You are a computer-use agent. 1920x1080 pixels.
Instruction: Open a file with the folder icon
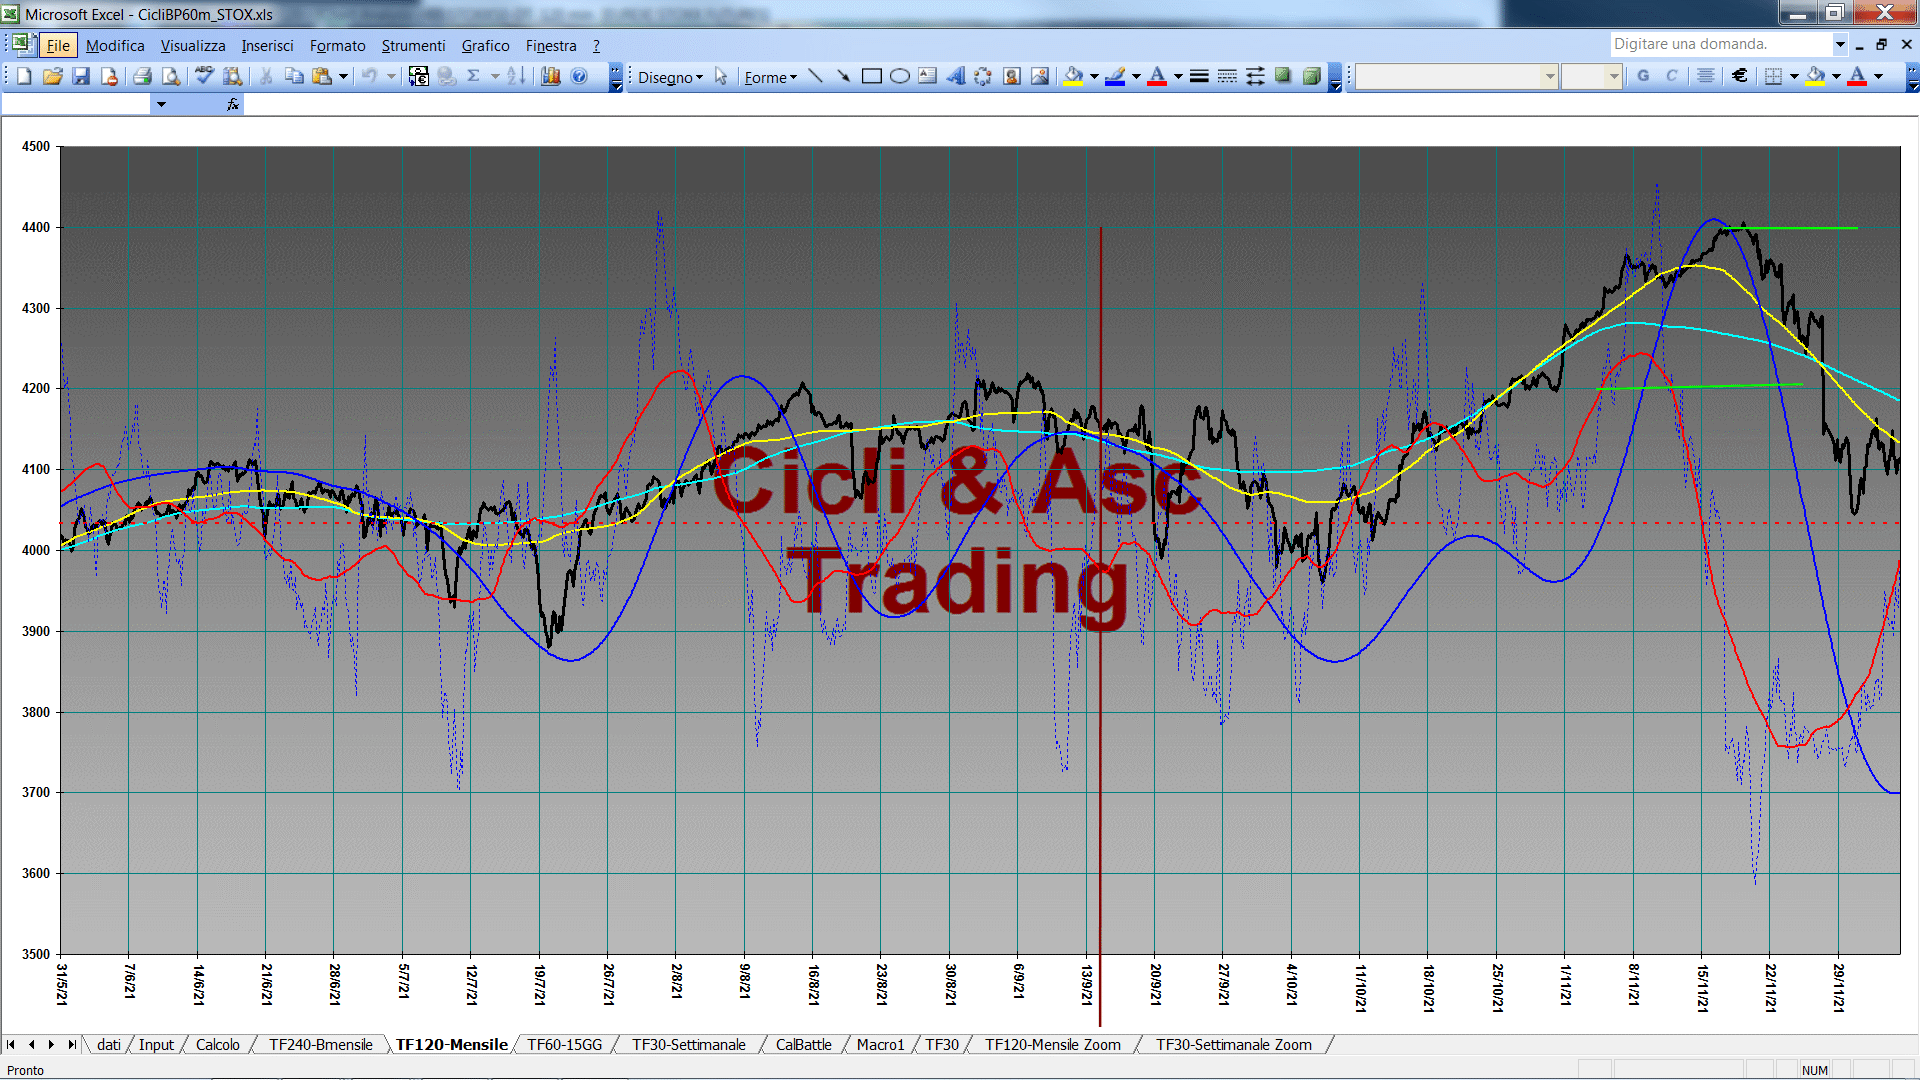pos(53,76)
